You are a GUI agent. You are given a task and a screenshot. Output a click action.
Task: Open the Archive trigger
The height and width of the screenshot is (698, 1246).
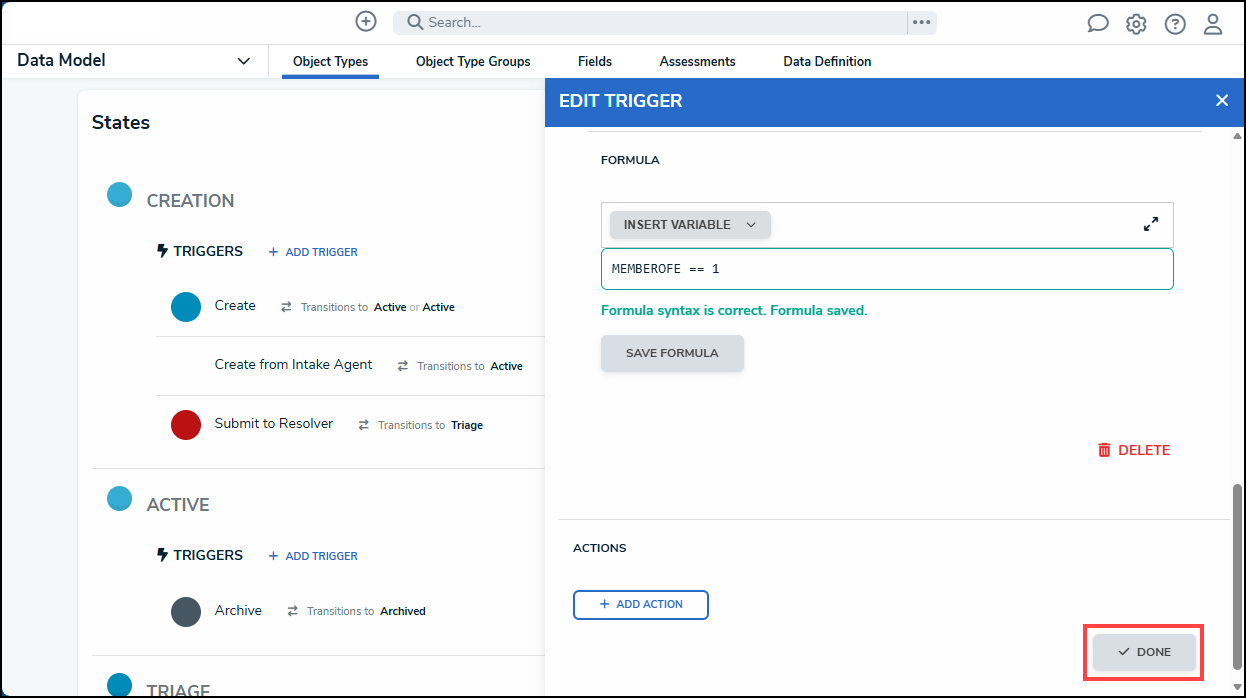(x=238, y=611)
